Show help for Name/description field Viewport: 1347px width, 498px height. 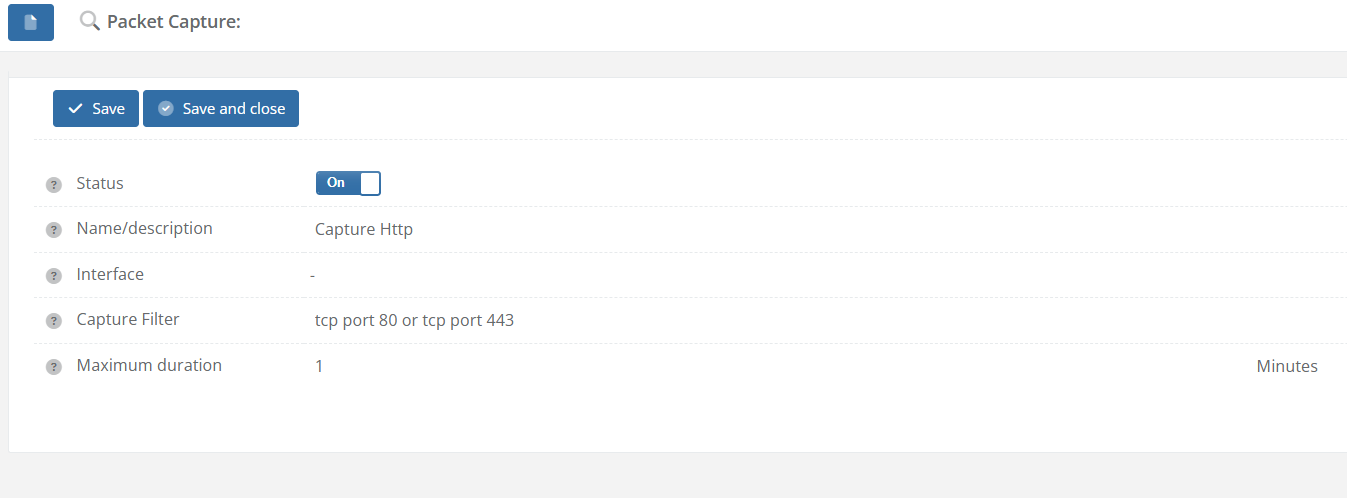click(x=54, y=230)
